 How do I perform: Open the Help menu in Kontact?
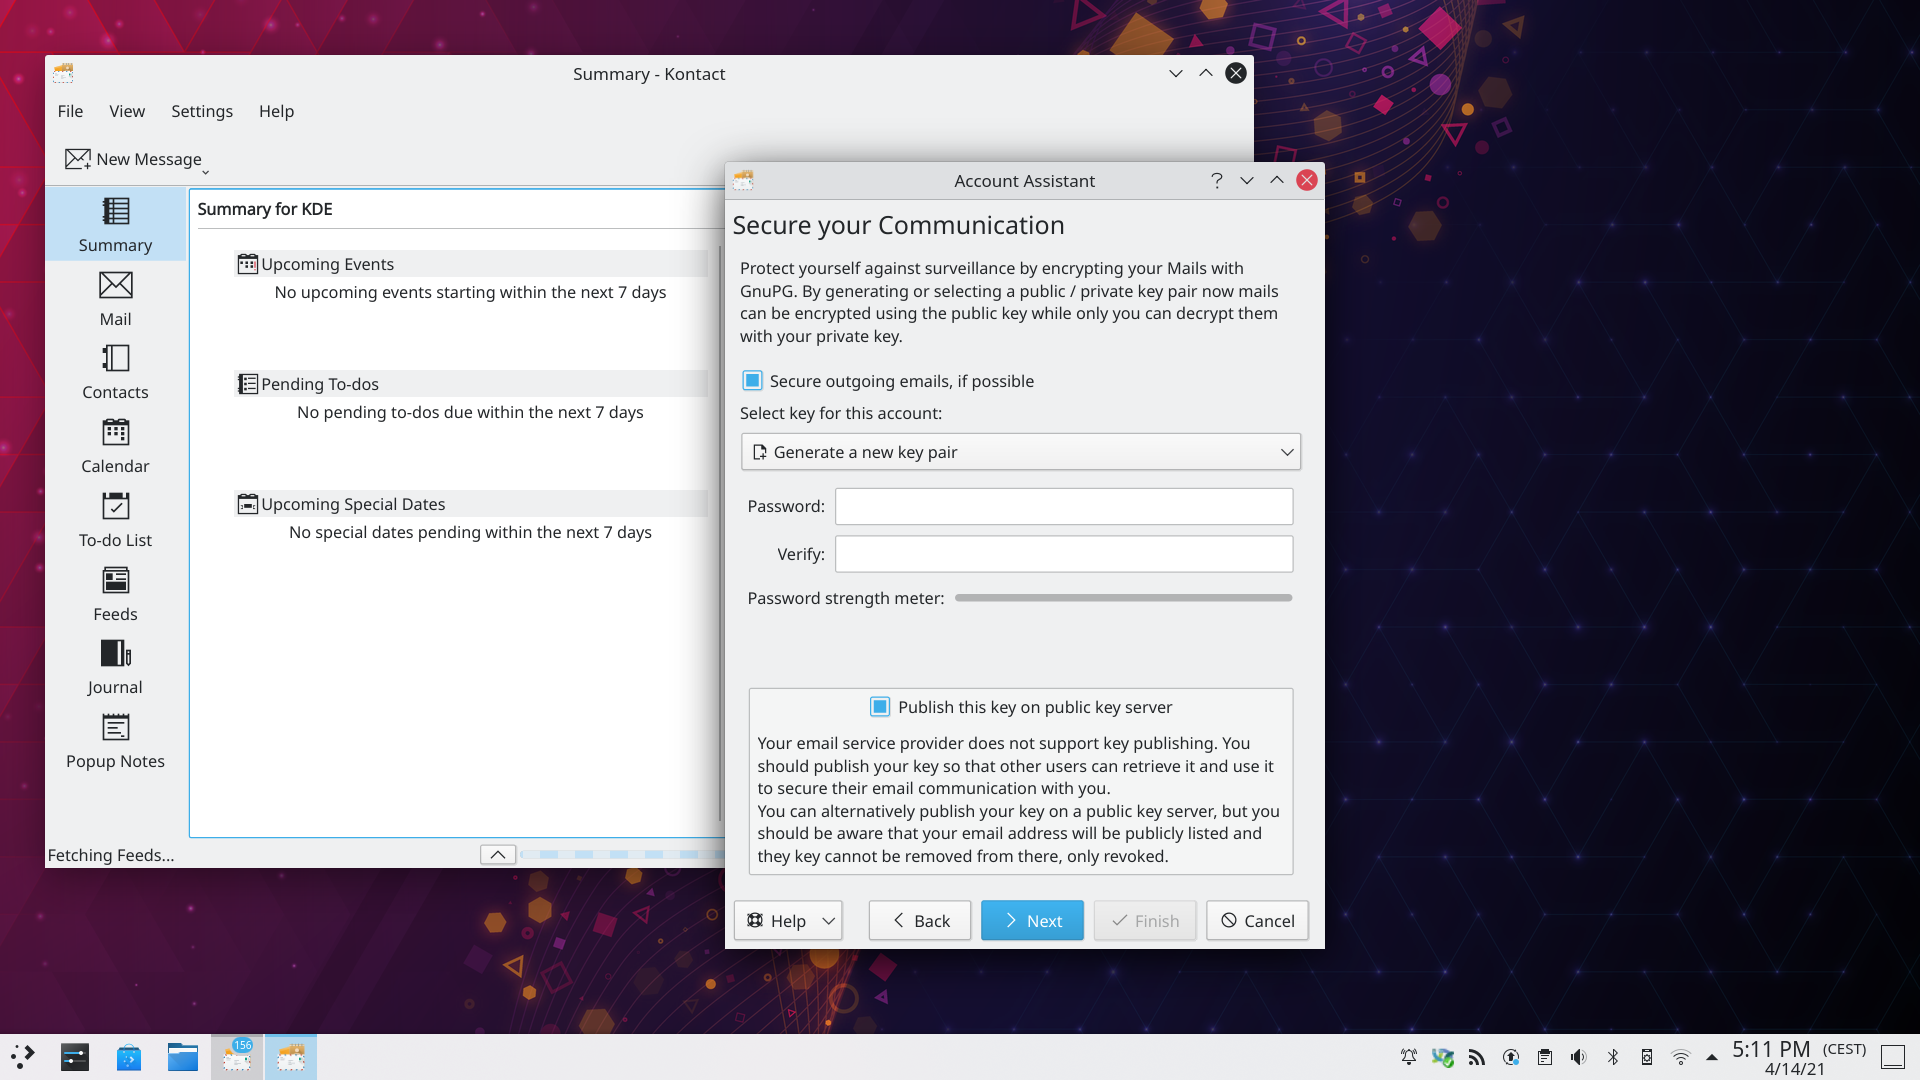276,111
